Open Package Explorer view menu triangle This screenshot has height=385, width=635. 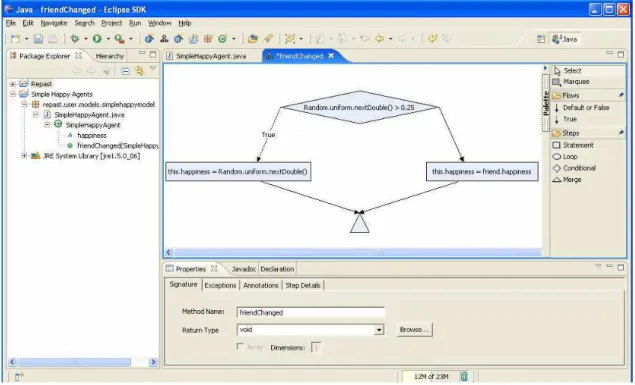point(153,69)
